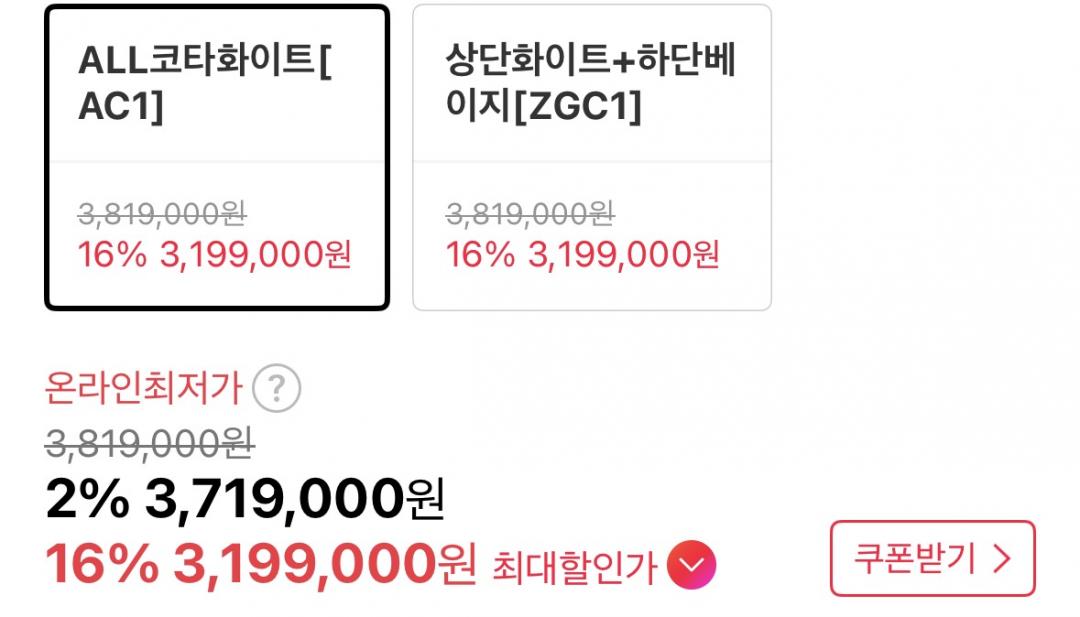Click the large red 16% discount rate
Screen dimensions: 1080x617
[101, 566]
